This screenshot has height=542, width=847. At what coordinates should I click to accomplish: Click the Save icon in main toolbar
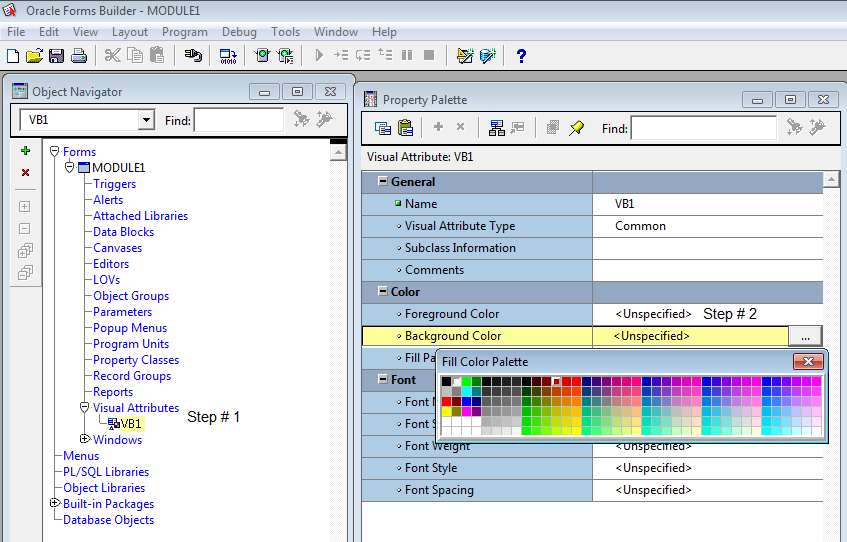click(56, 56)
